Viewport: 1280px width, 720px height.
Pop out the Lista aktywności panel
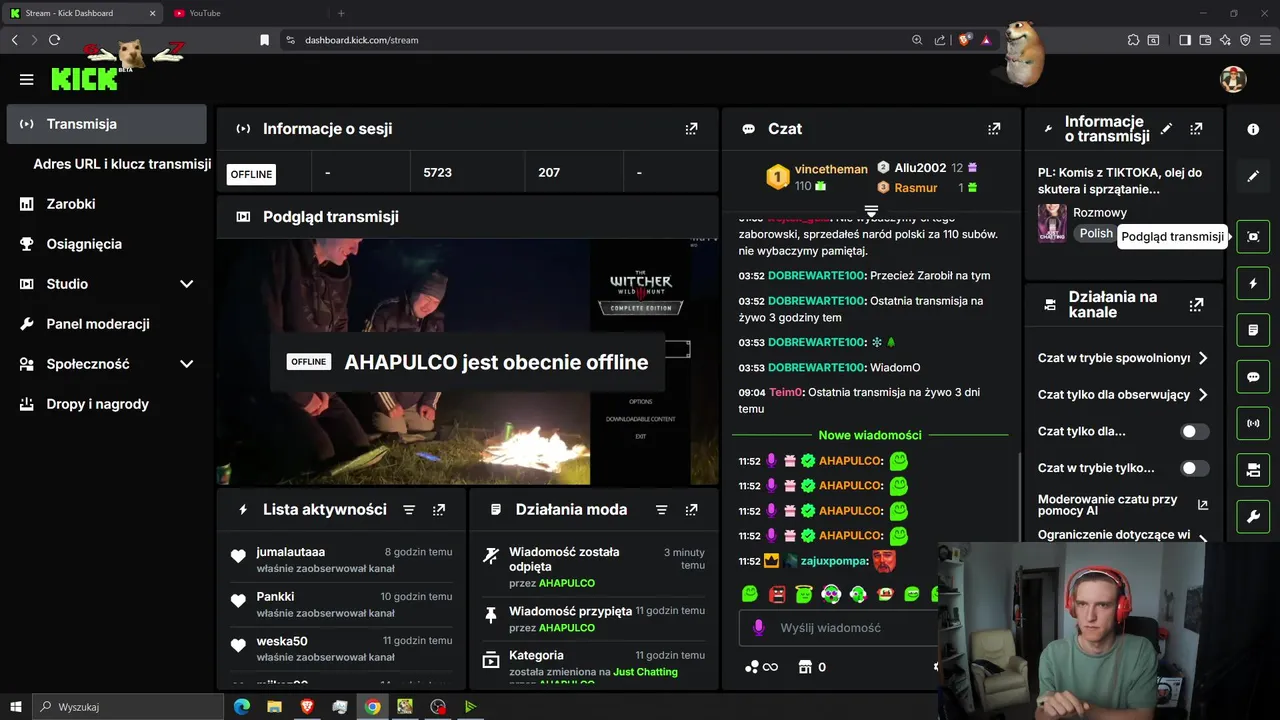[439, 510]
